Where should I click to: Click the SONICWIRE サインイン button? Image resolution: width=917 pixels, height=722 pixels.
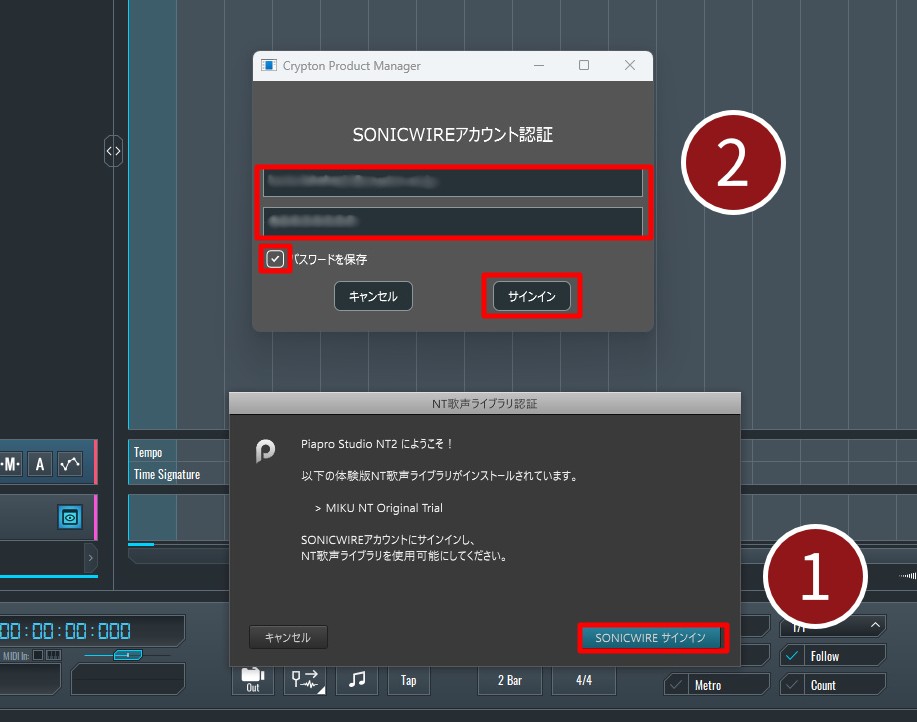[651, 637]
